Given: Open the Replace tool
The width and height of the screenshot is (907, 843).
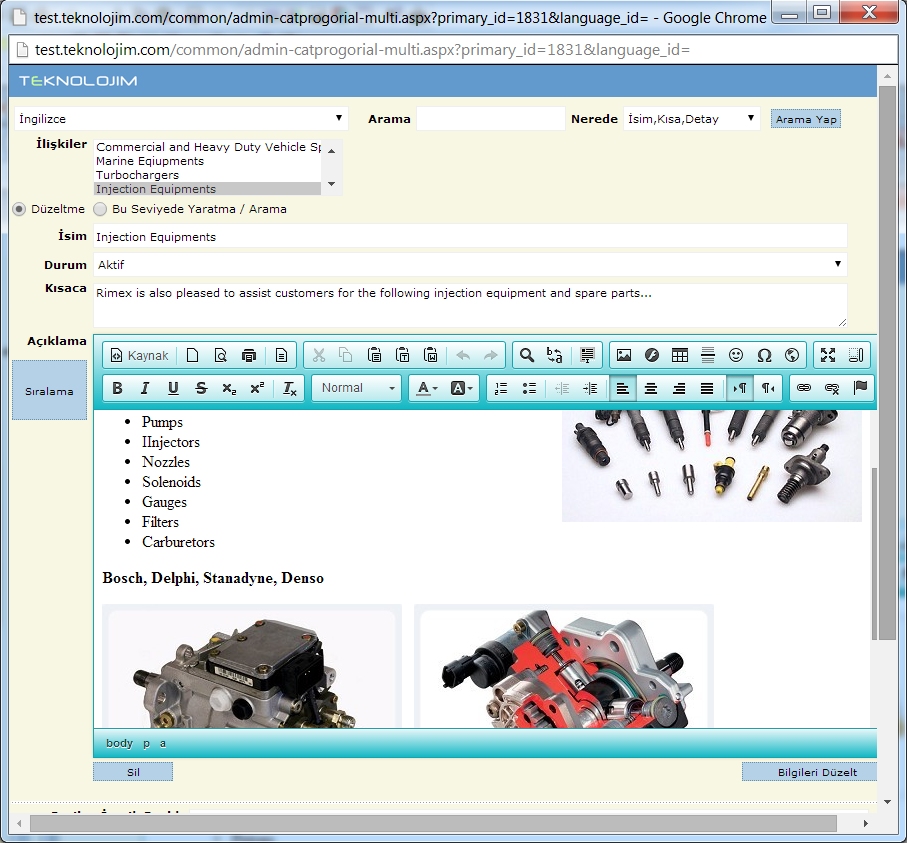Looking at the screenshot, I should [554, 355].
